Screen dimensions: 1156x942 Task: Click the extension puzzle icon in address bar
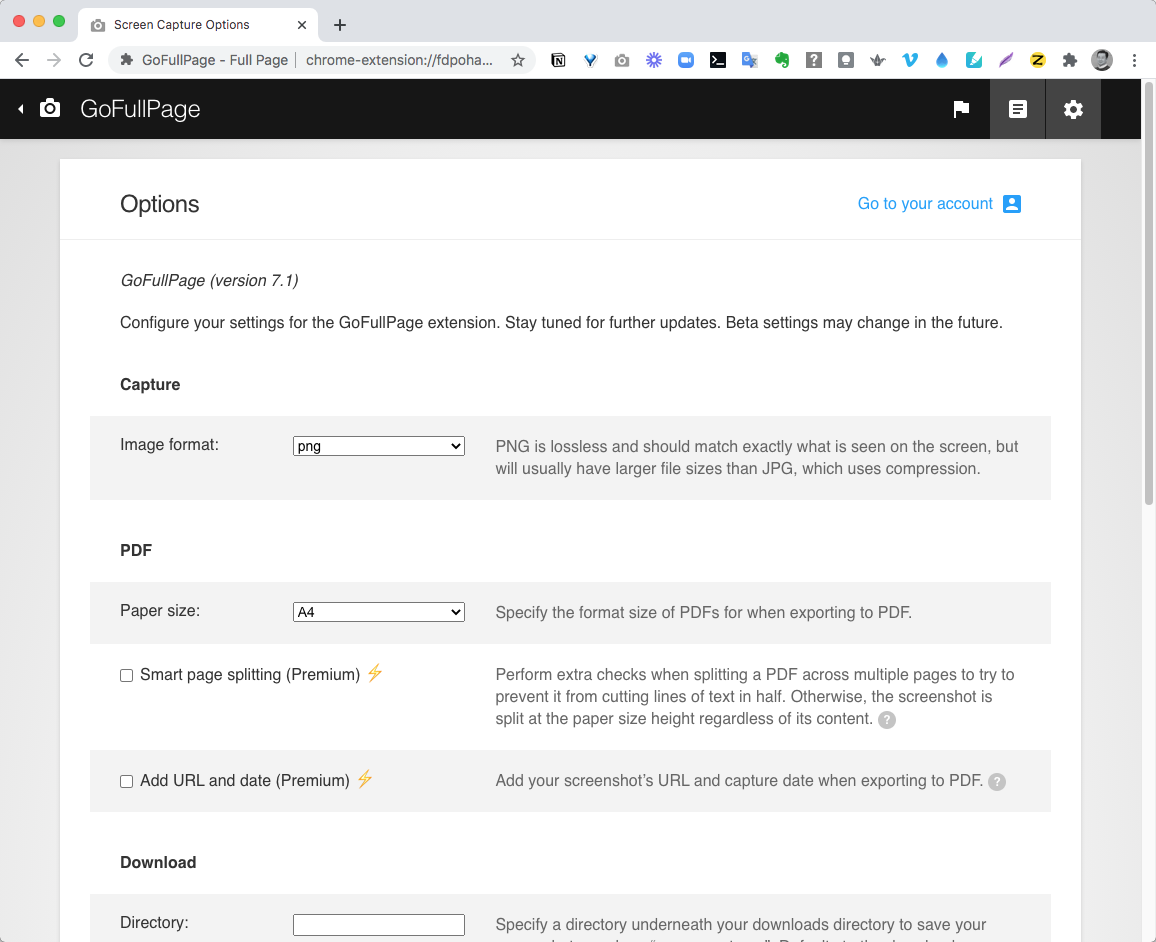coord(127,60)
